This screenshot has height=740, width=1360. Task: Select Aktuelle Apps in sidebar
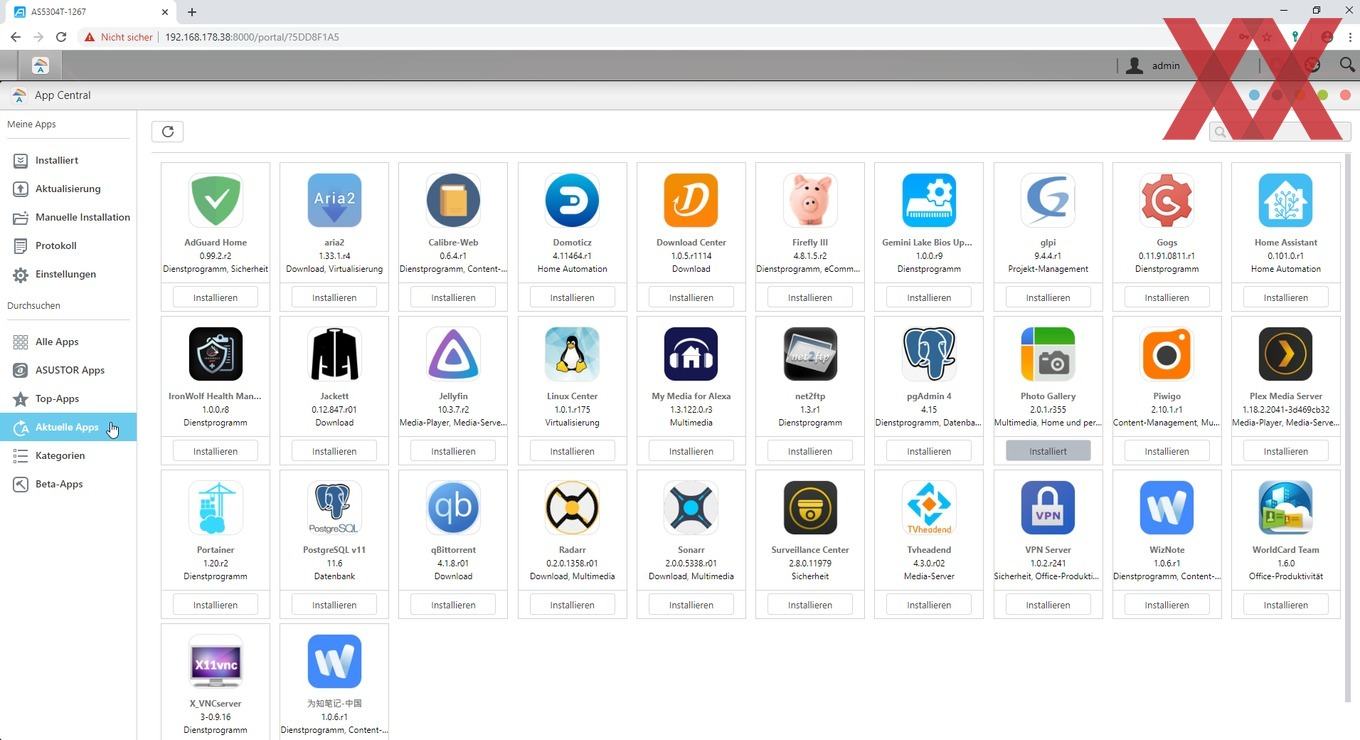point(68,427)
